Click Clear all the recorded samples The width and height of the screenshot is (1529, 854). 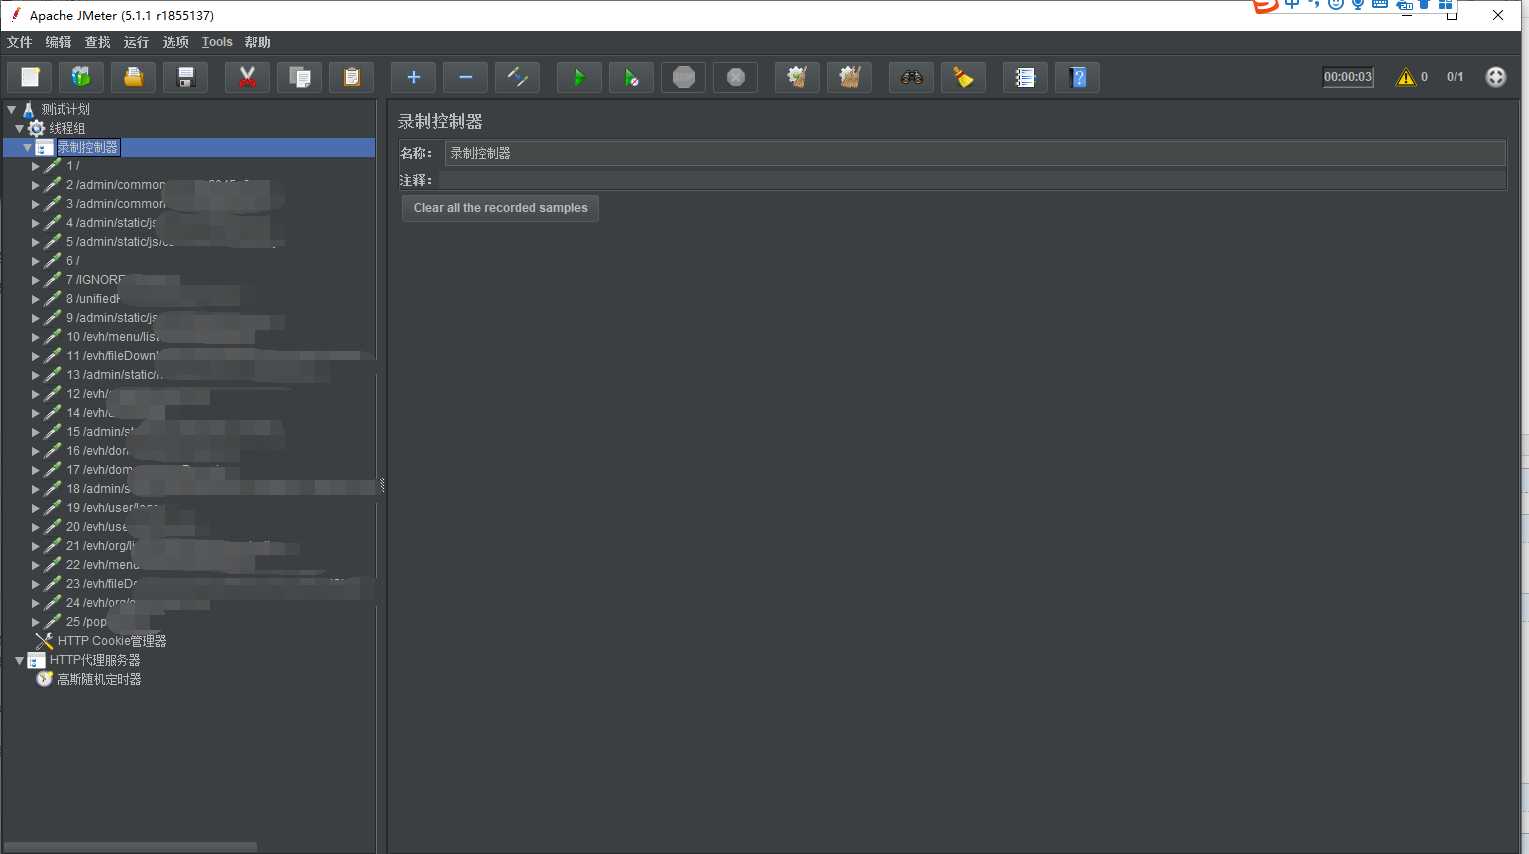pos(500,208)
